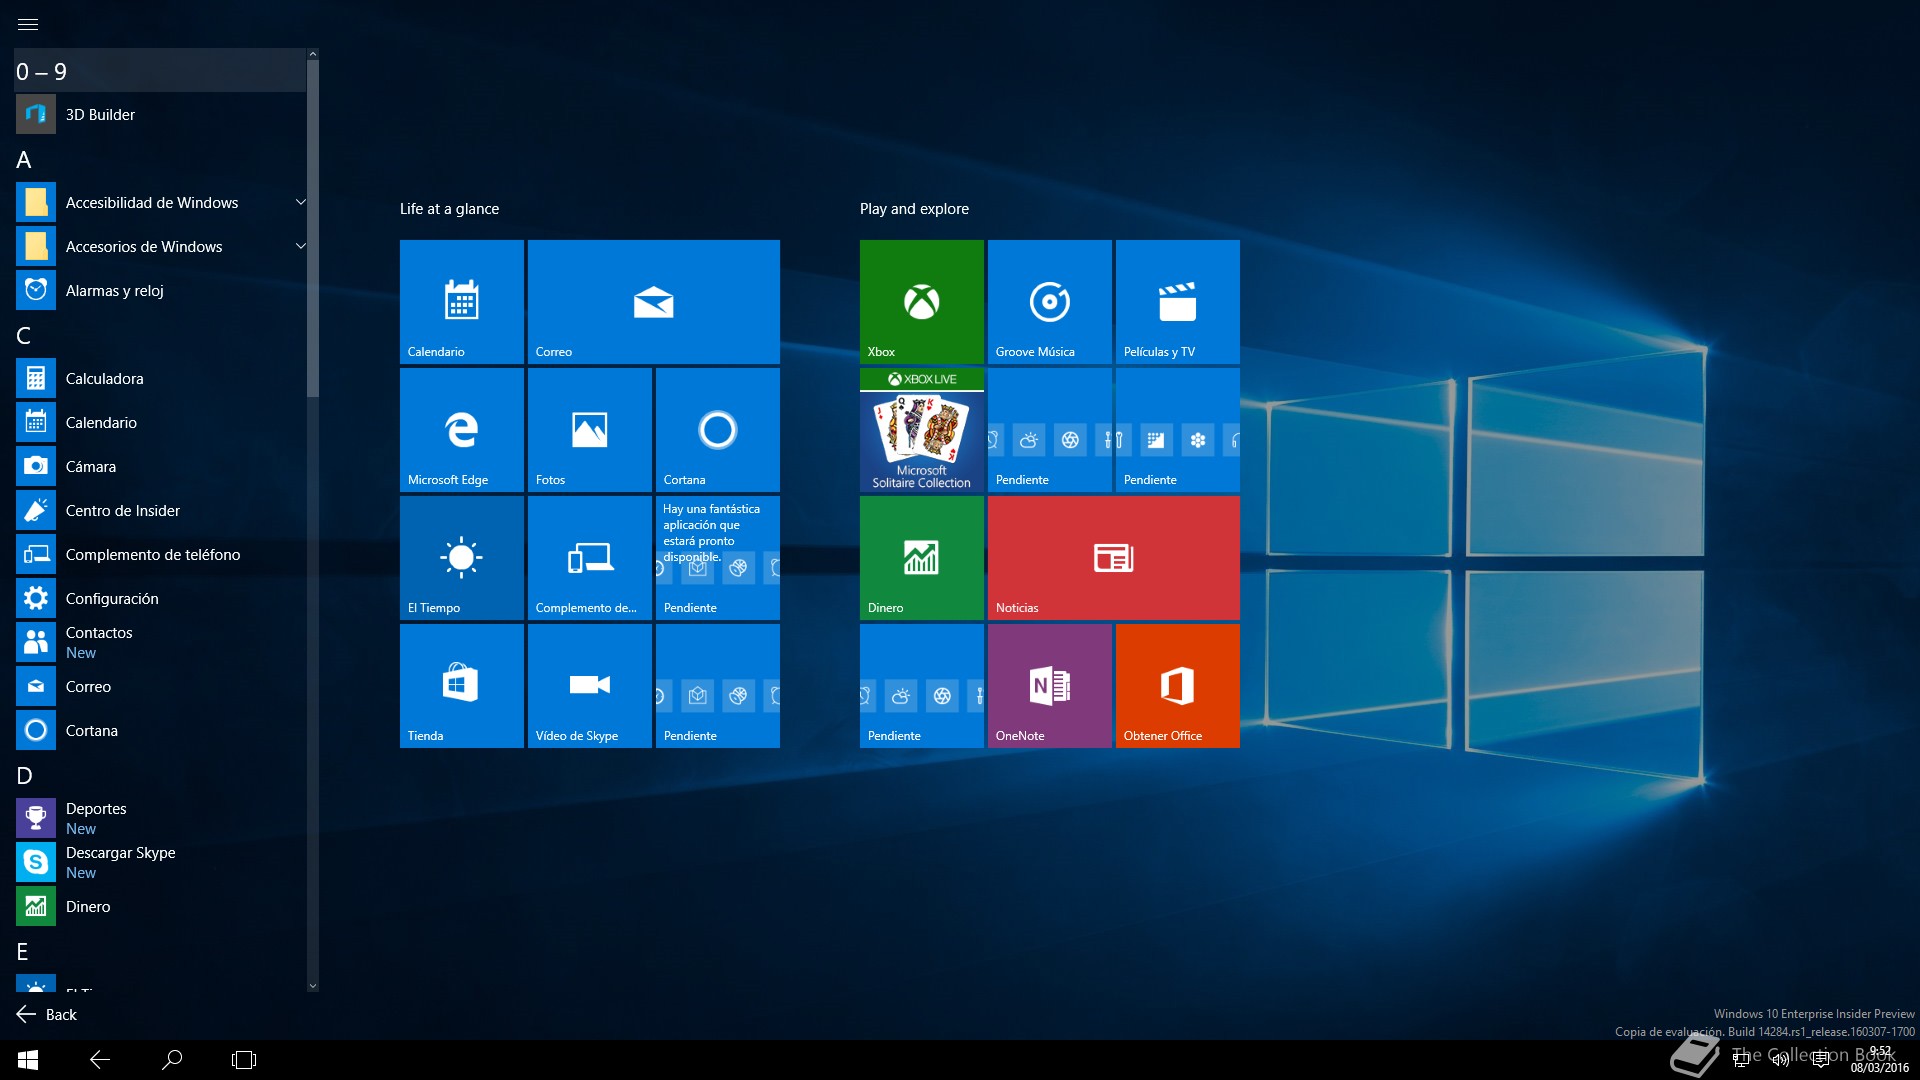Expand Accesorios de Windows folder

160,247
